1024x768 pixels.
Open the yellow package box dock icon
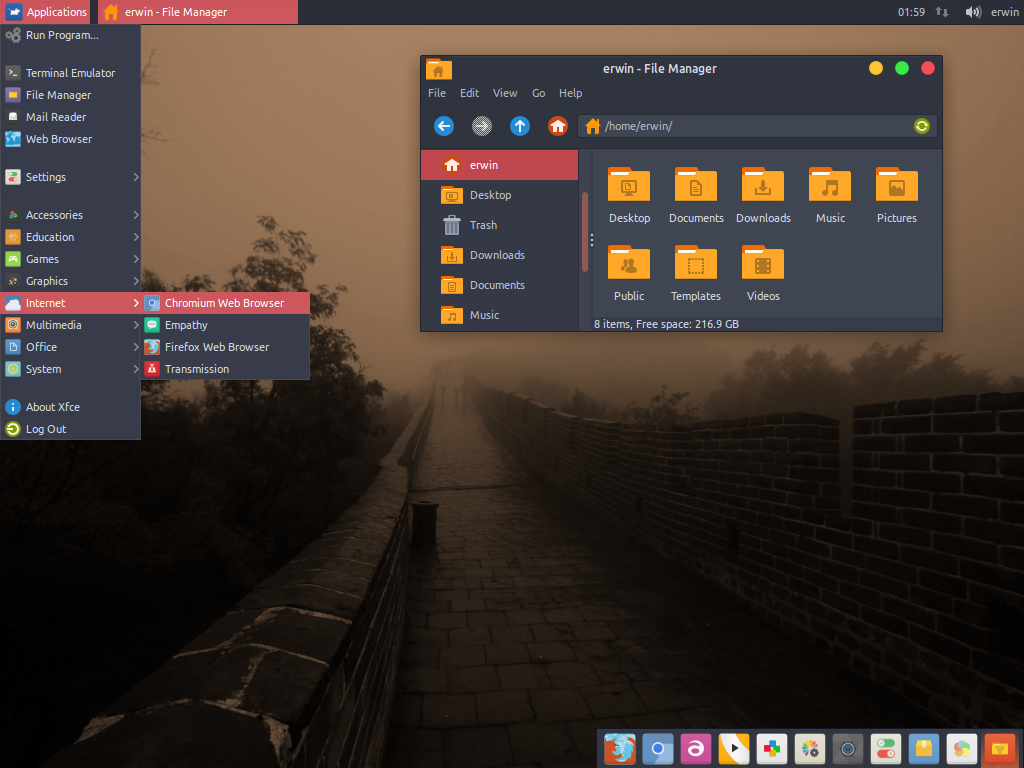click(923, 748)
